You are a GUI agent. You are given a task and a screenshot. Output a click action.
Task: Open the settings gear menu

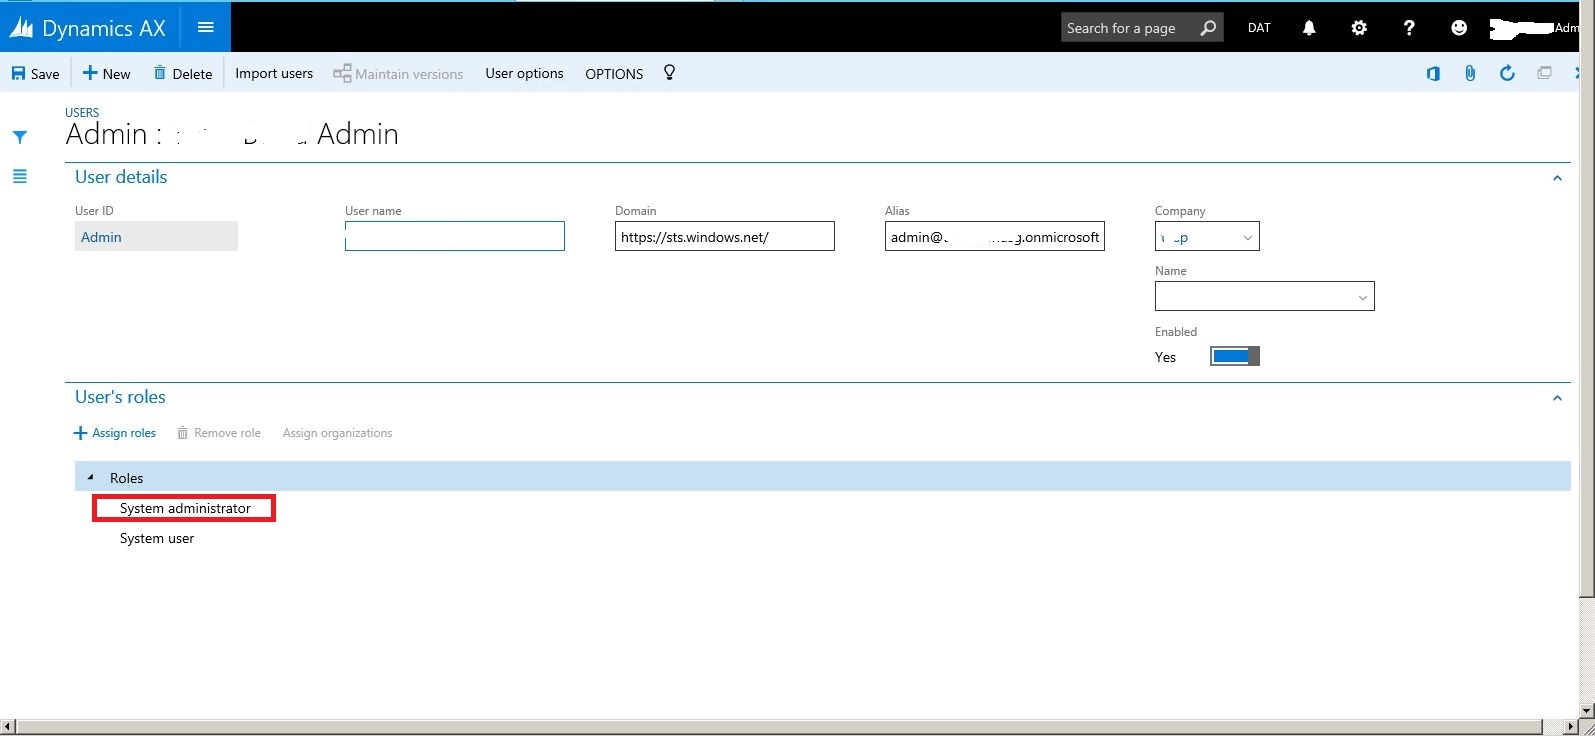[1359, 28]
